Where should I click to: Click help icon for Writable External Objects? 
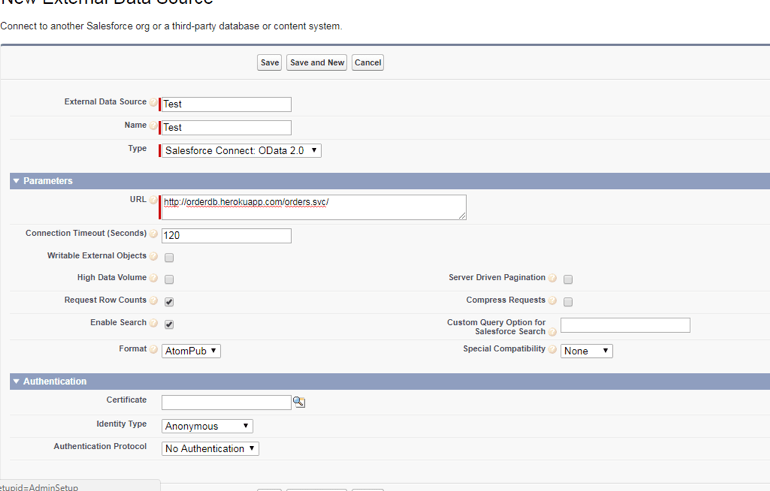pyautogui.click(x=153, y=256)
